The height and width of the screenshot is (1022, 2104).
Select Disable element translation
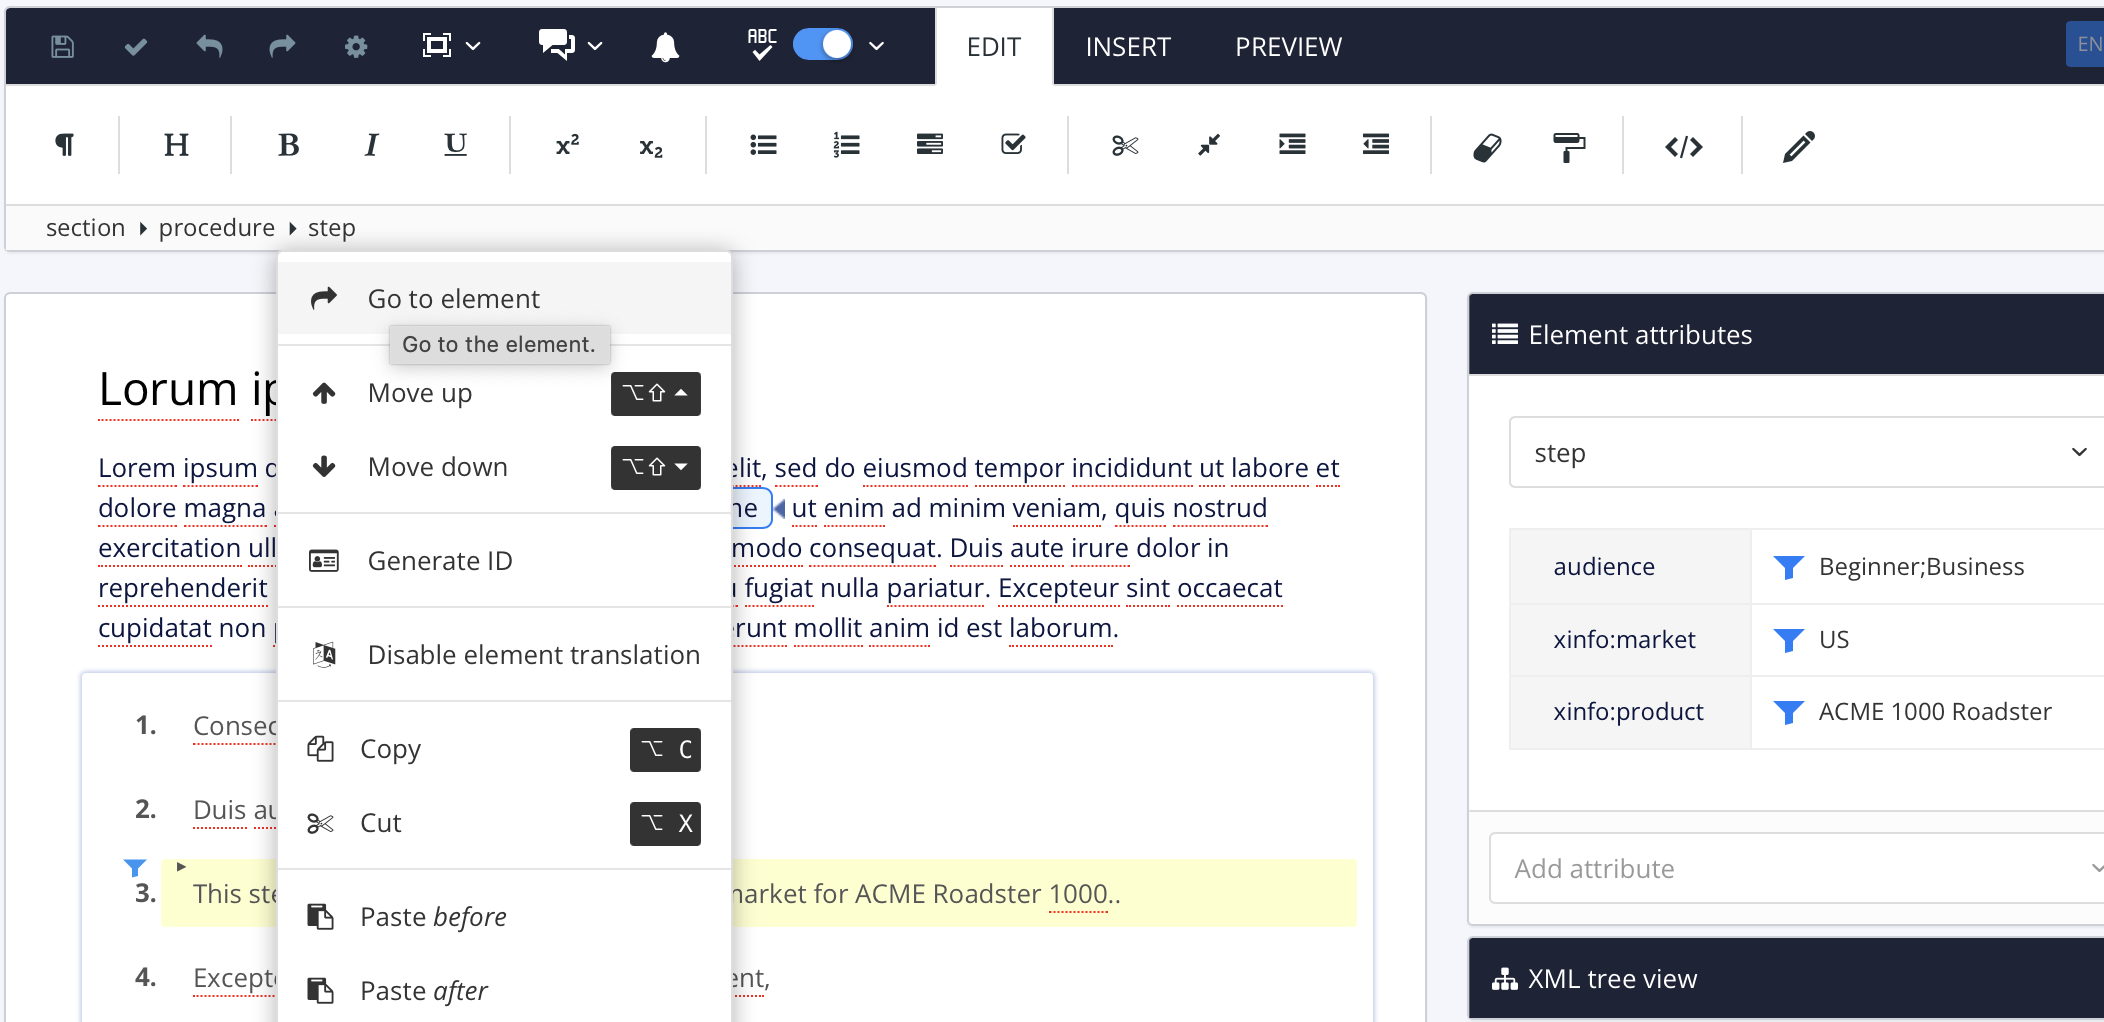pos(533,655)
